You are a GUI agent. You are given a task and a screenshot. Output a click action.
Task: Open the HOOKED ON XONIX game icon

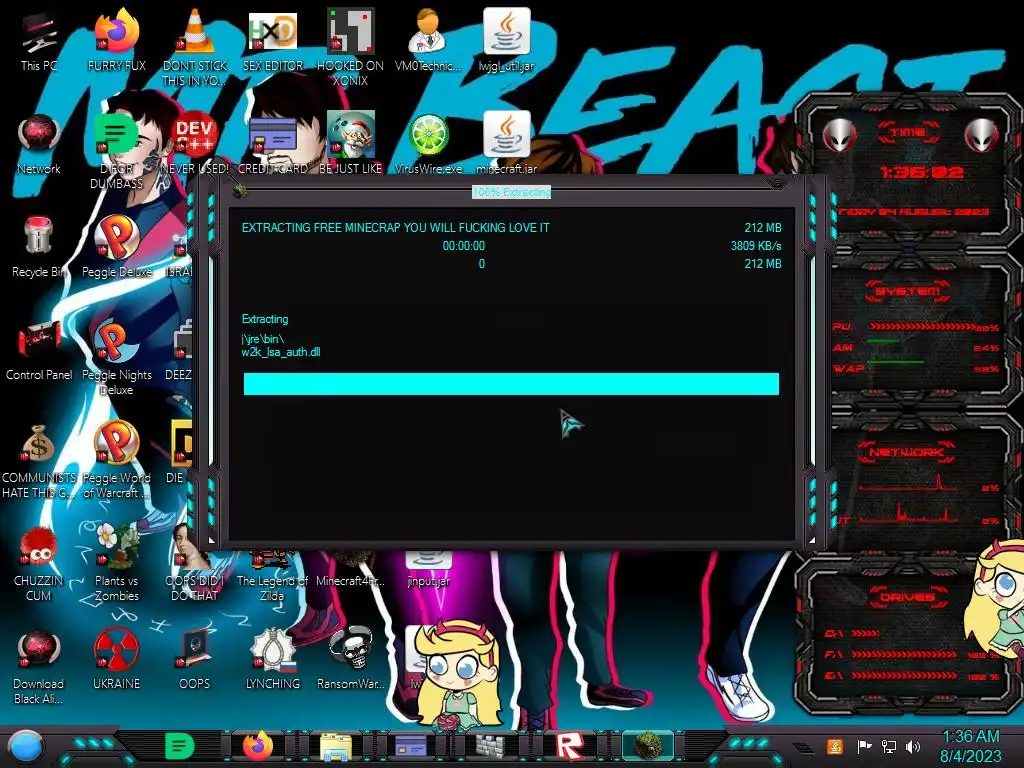point(350,47)
